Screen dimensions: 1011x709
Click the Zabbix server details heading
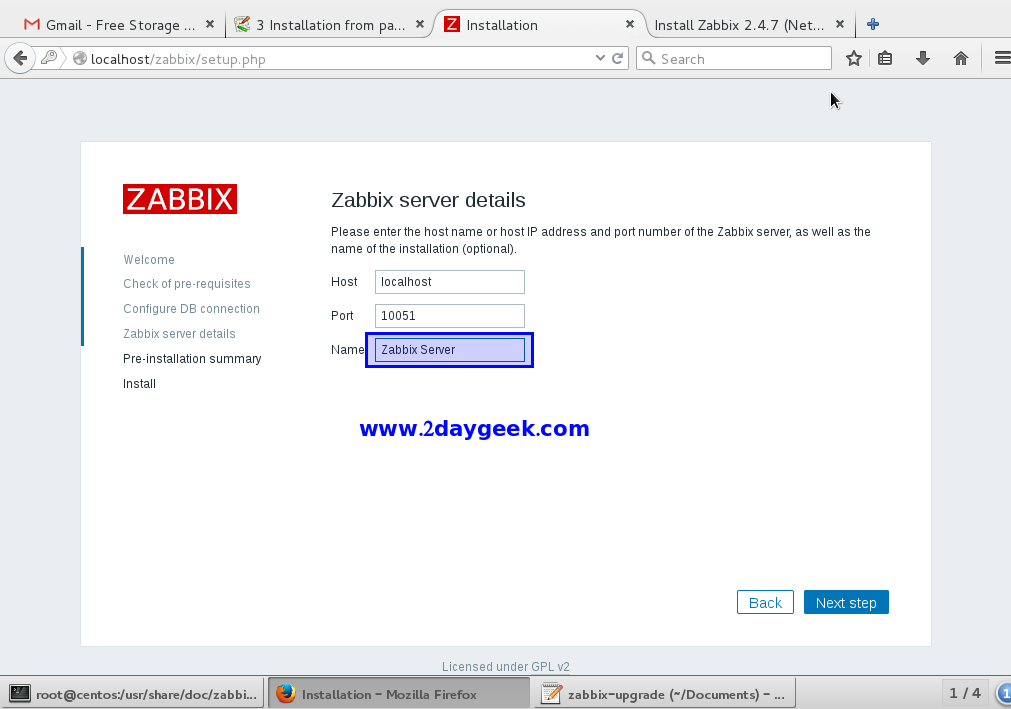428,200
